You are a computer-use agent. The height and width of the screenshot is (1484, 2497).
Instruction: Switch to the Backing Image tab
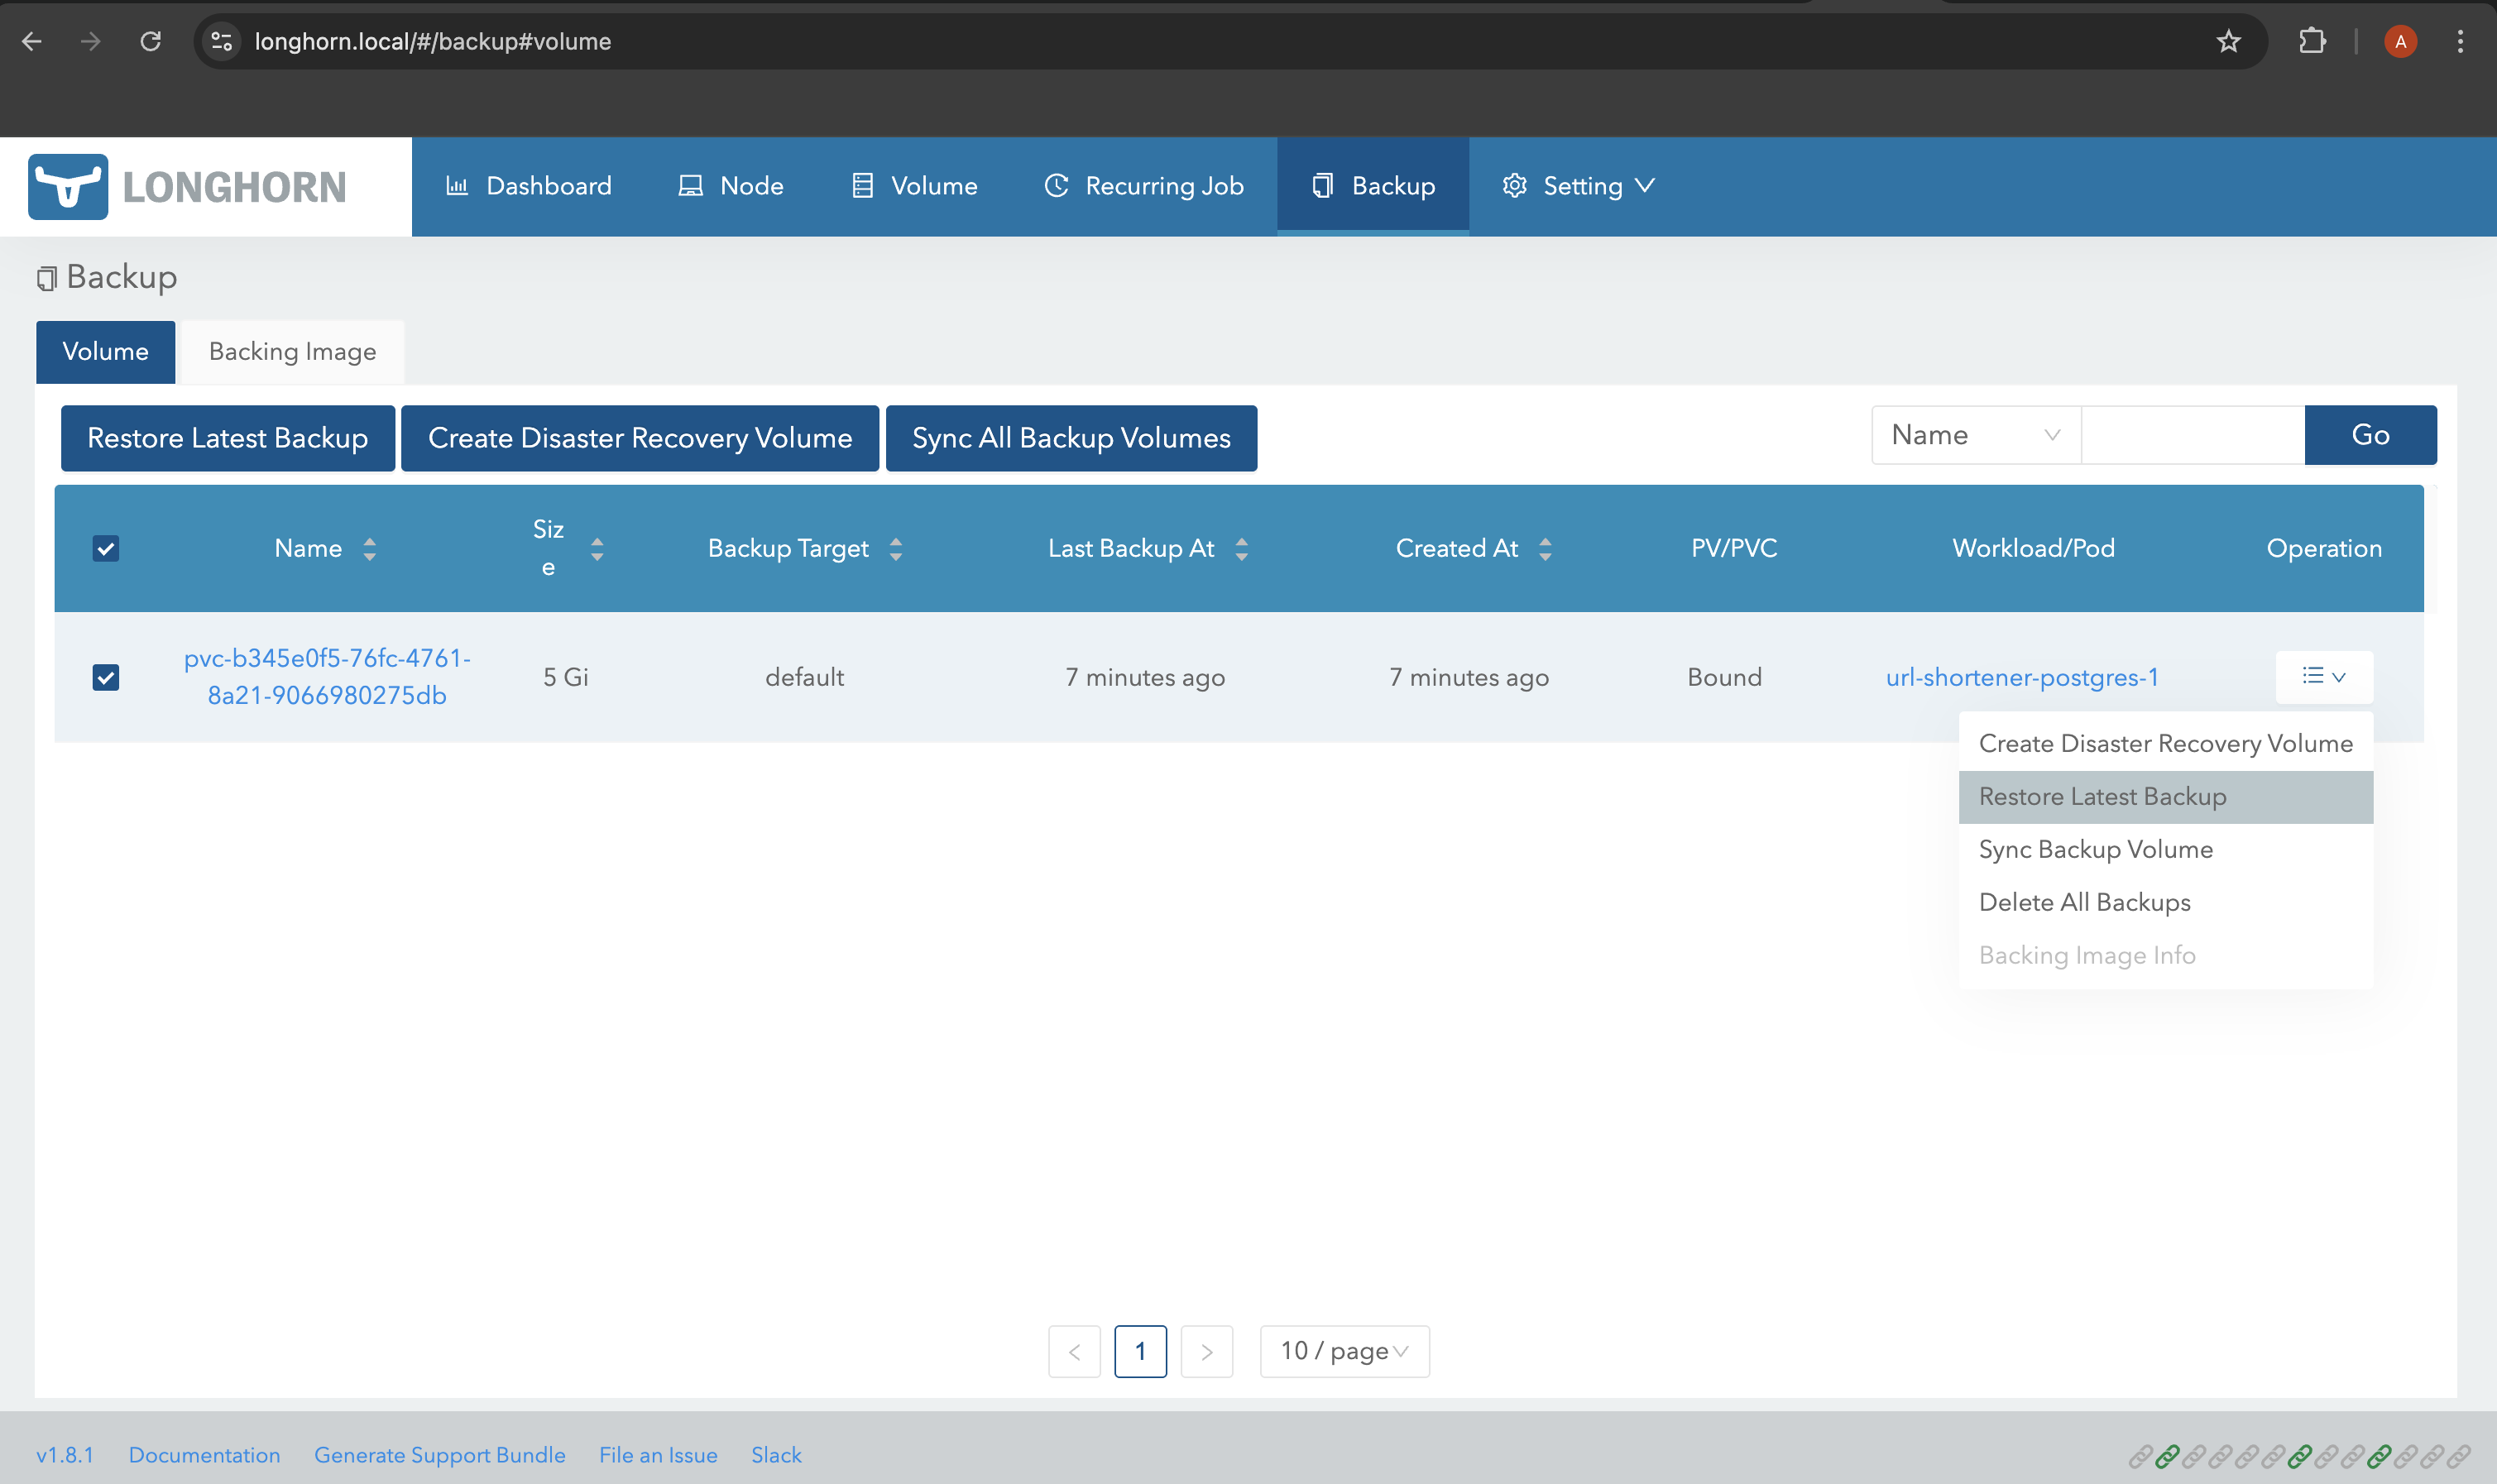(x=292, y=352)
